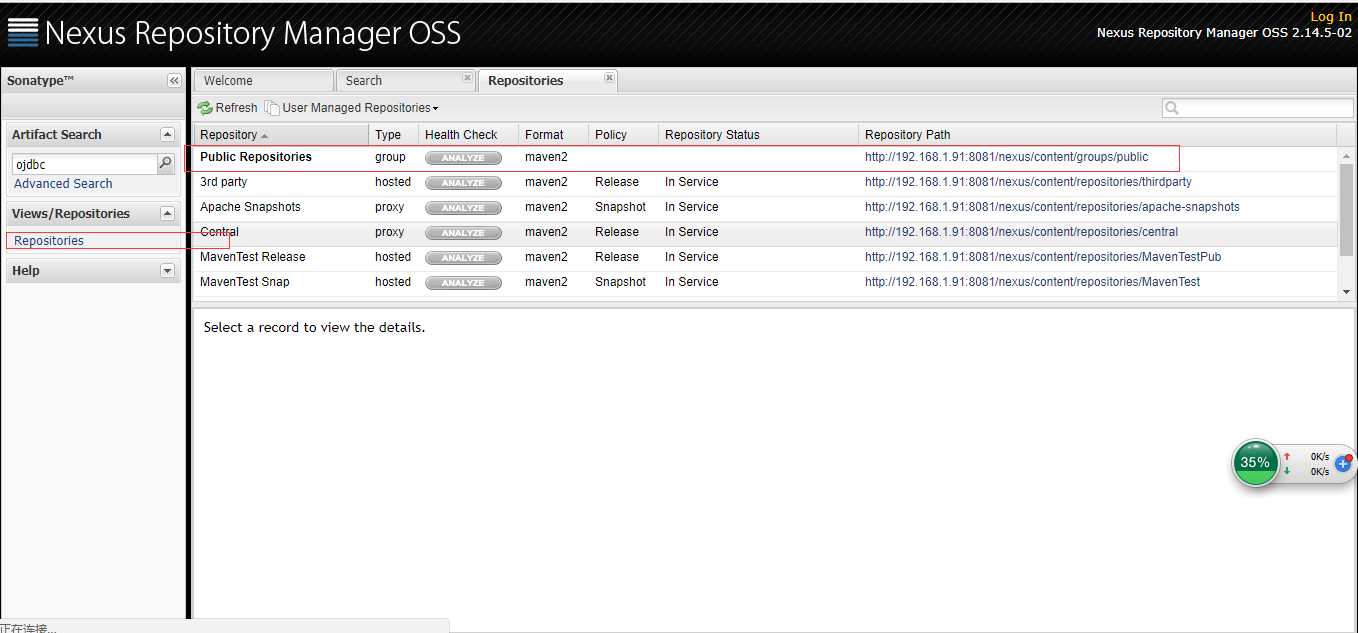Screen dimensions: 1358x633
Task: Click the Log In link
Action: pos(1331,16)
